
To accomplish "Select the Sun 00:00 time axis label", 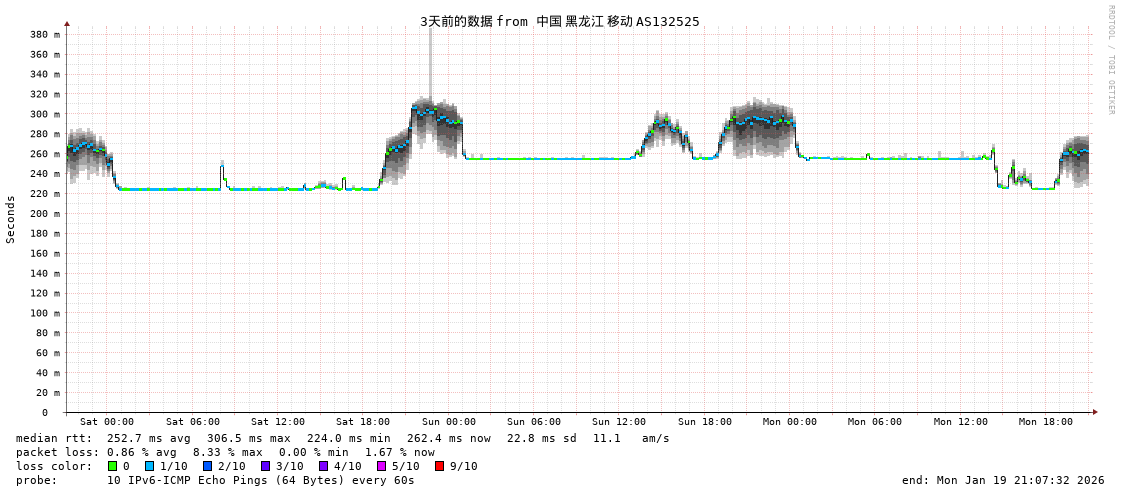I will tap(448, 422).
